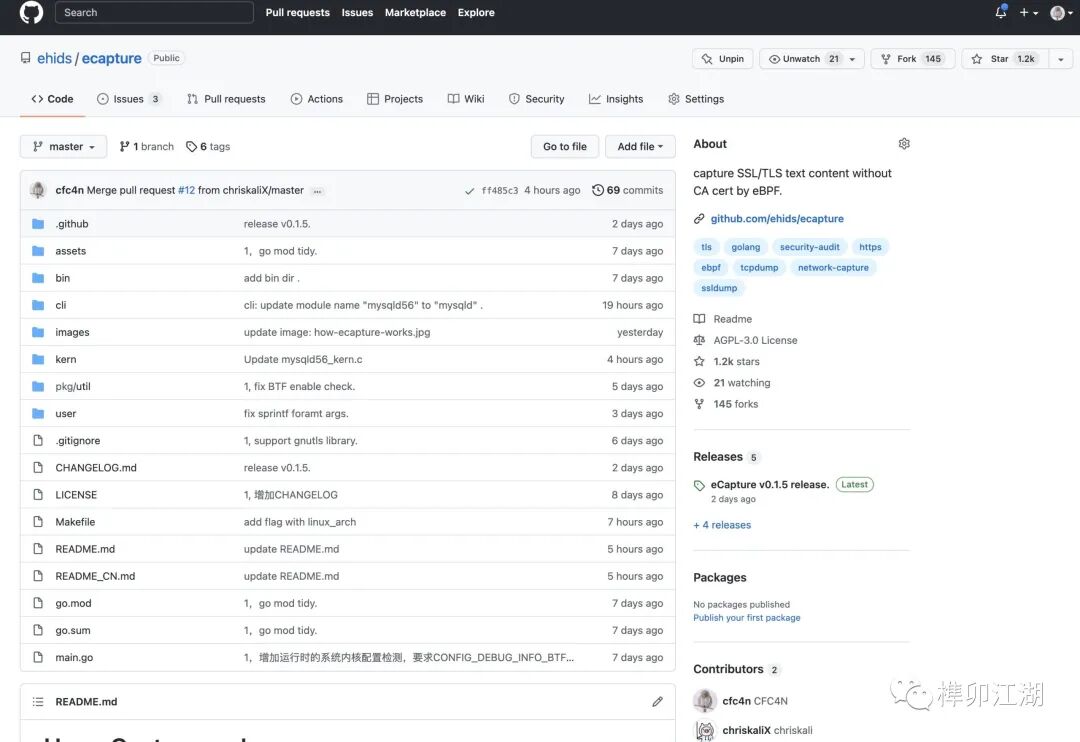Focus the GitHub search field
The height and width of the screenshot is (742, 1080).
(x=154, y=12)
